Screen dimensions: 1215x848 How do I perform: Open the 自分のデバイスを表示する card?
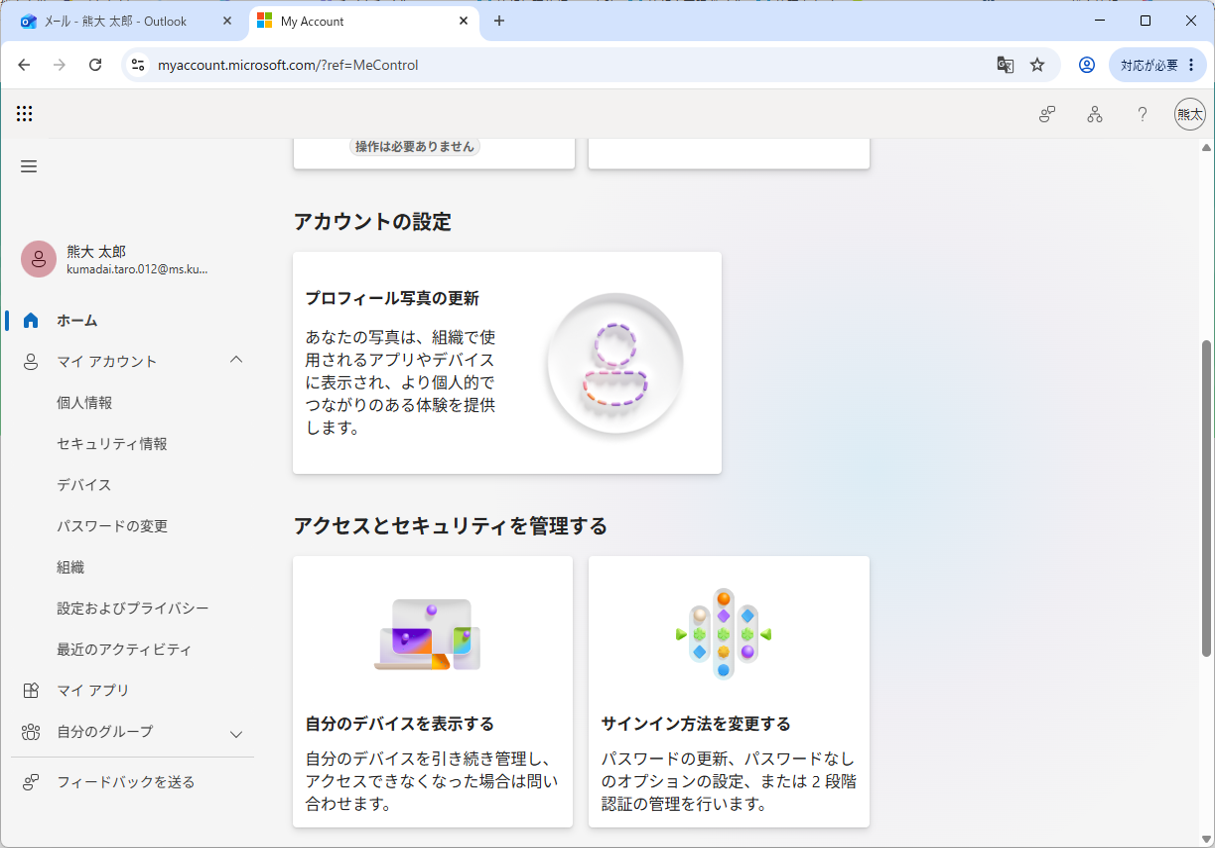tap(433, 691)
